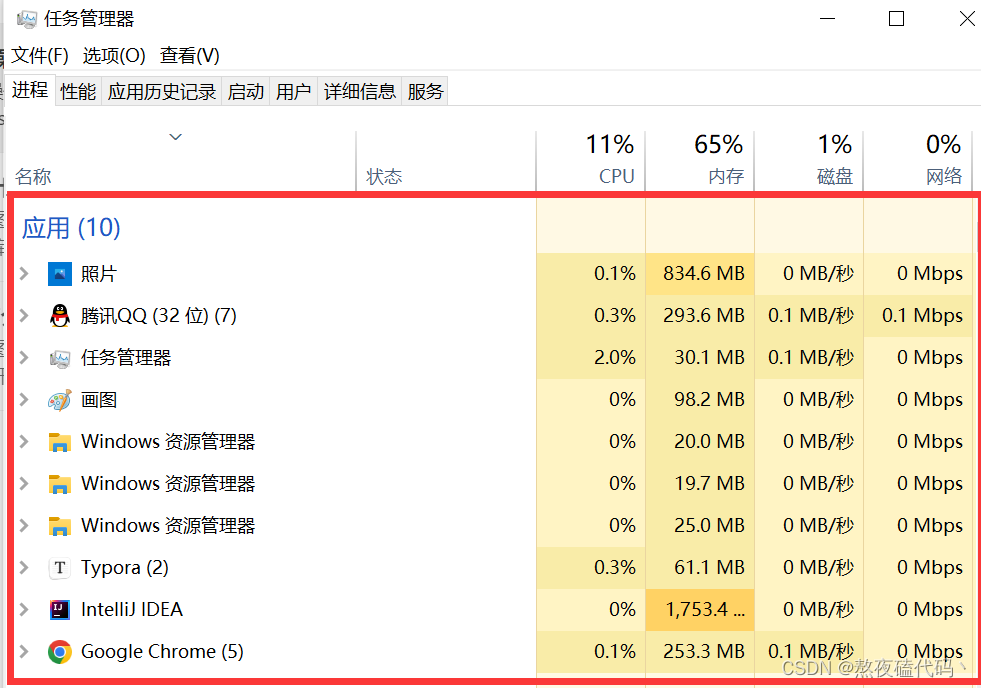Sort by the 网络 column header
Screen dimensions: 981x688
pos(917,161)
